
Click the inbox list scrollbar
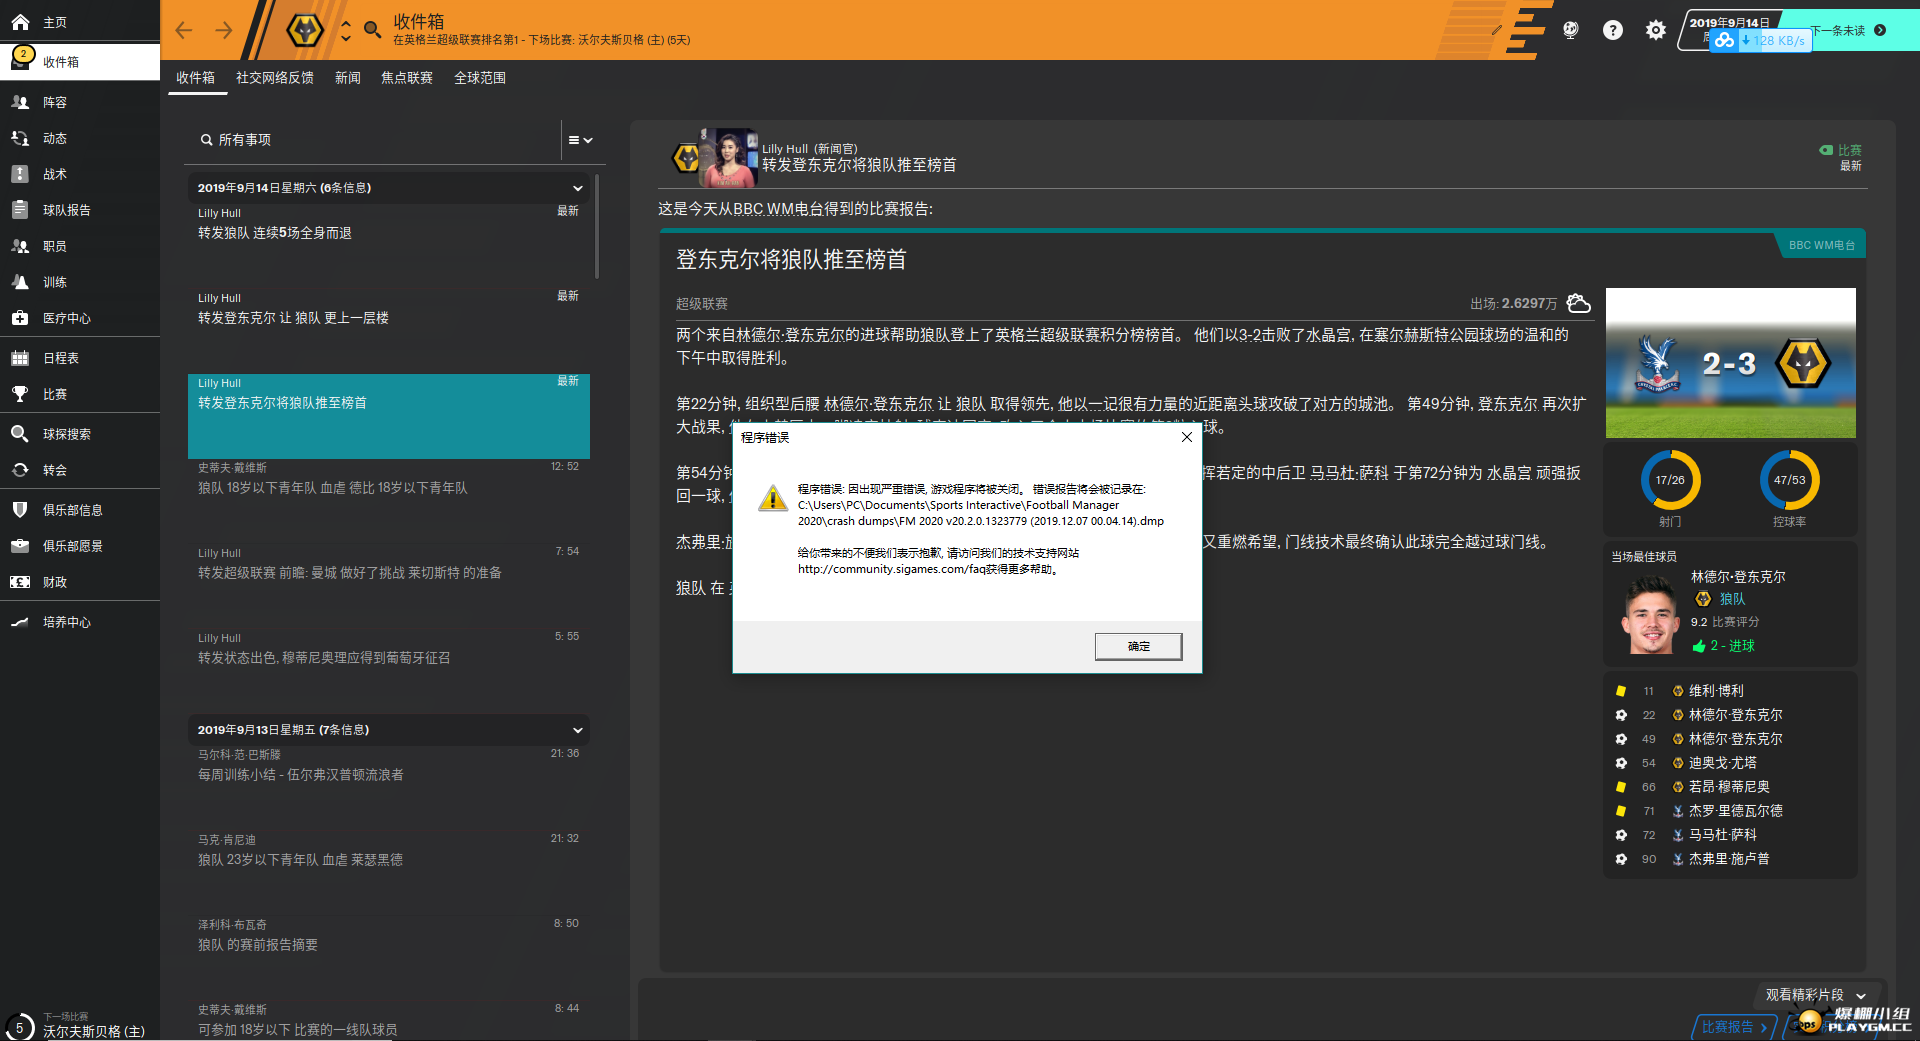coord(597,227)
